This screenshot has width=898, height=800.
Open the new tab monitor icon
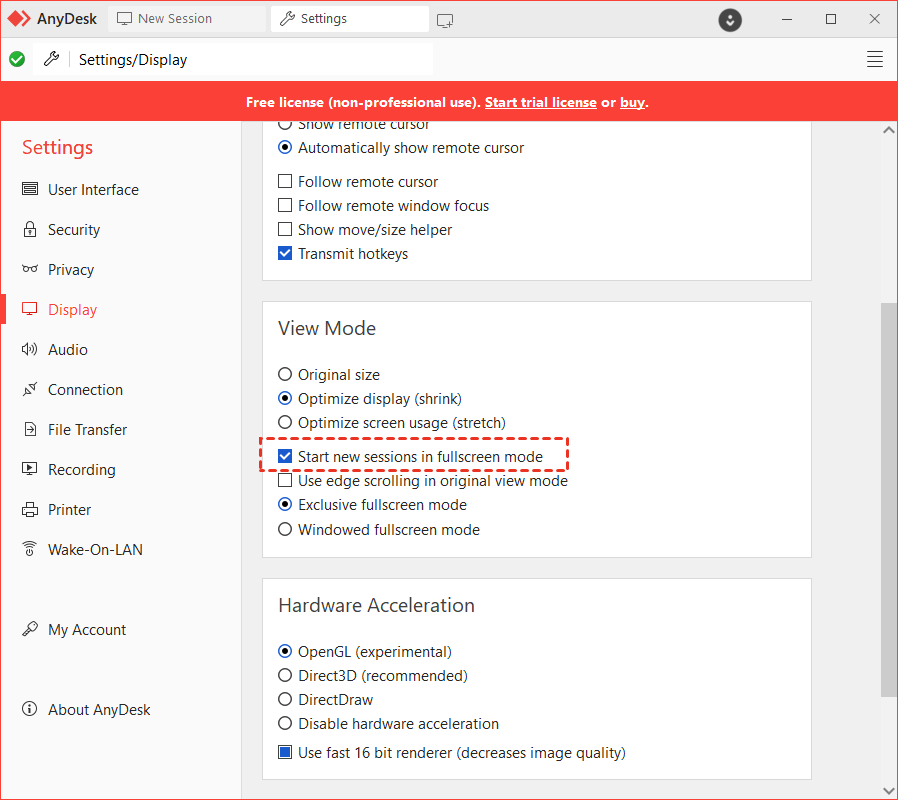(x=445, y=19)
